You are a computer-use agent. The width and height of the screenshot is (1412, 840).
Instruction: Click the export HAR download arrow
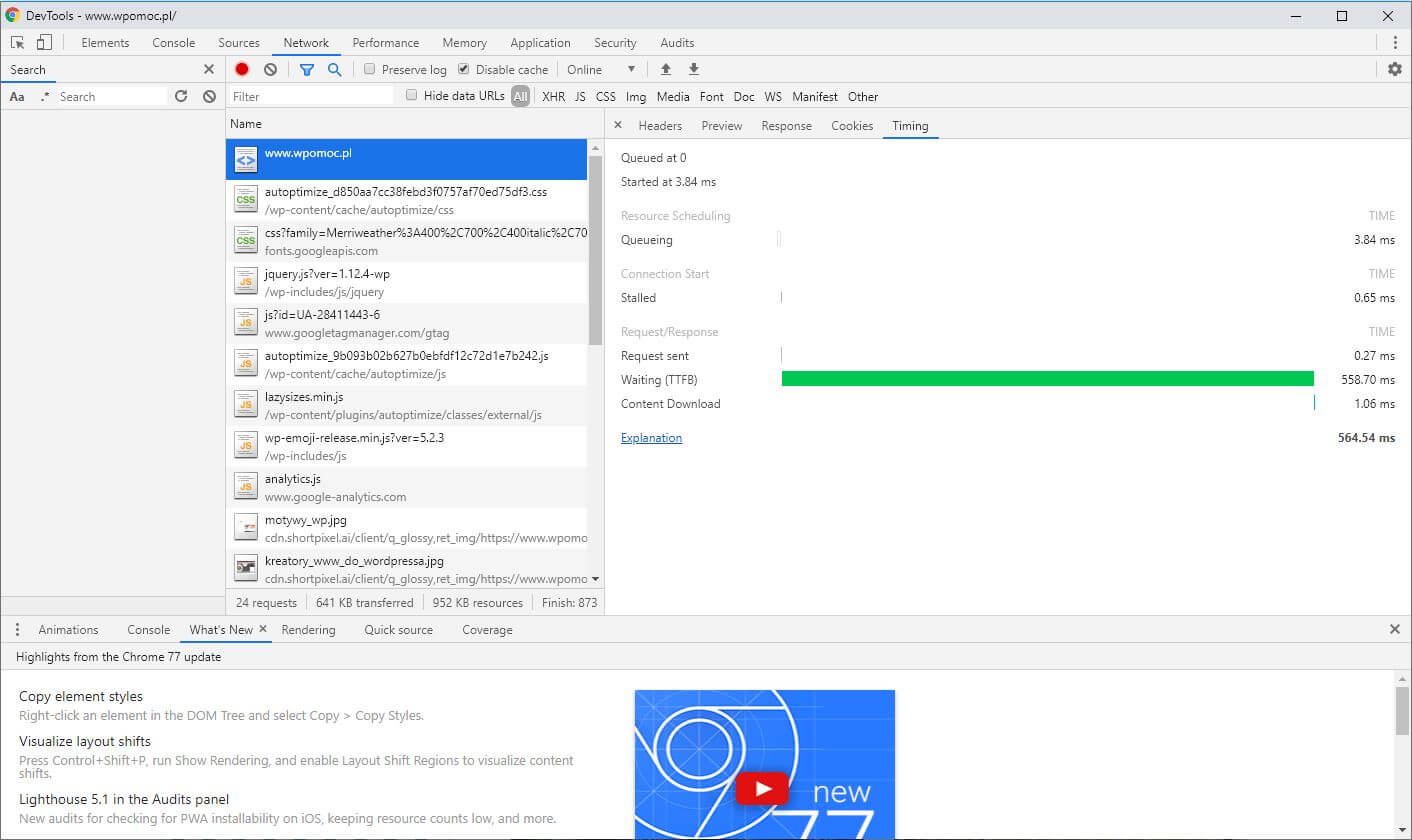[694, 69]
